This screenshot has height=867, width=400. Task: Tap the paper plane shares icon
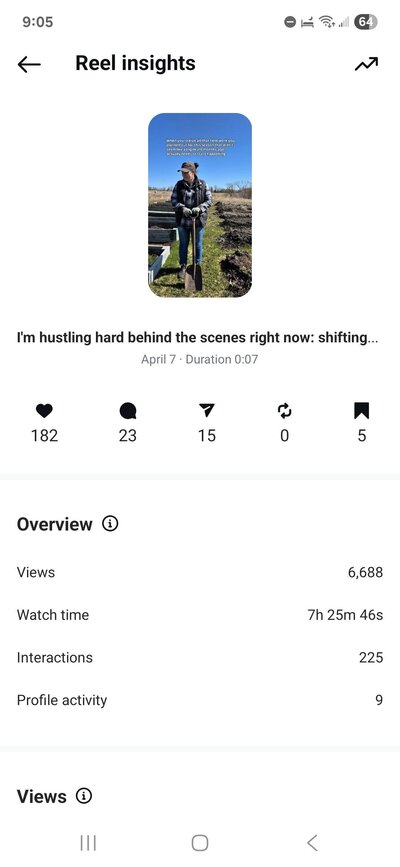point(206,410)
